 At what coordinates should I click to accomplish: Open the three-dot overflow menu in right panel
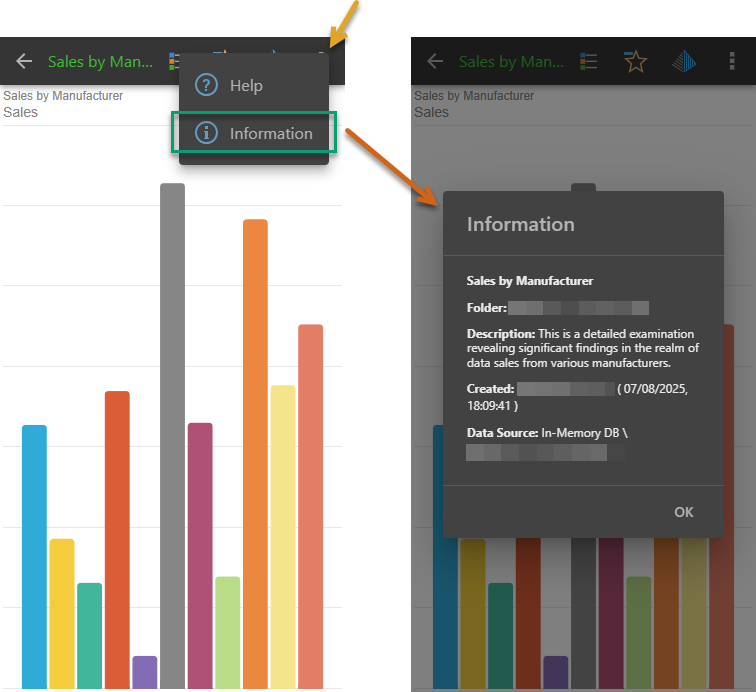732,62
